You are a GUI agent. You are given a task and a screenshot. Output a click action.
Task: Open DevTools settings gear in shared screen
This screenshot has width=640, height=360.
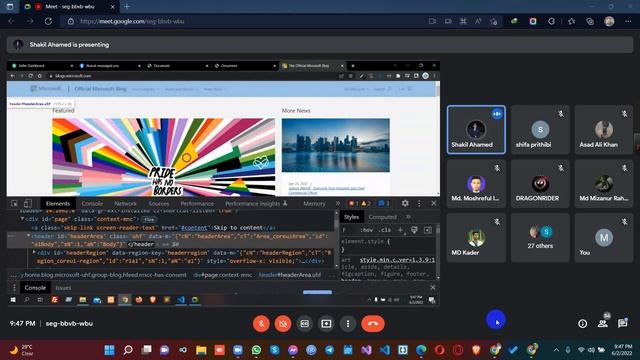coord(405,203)
